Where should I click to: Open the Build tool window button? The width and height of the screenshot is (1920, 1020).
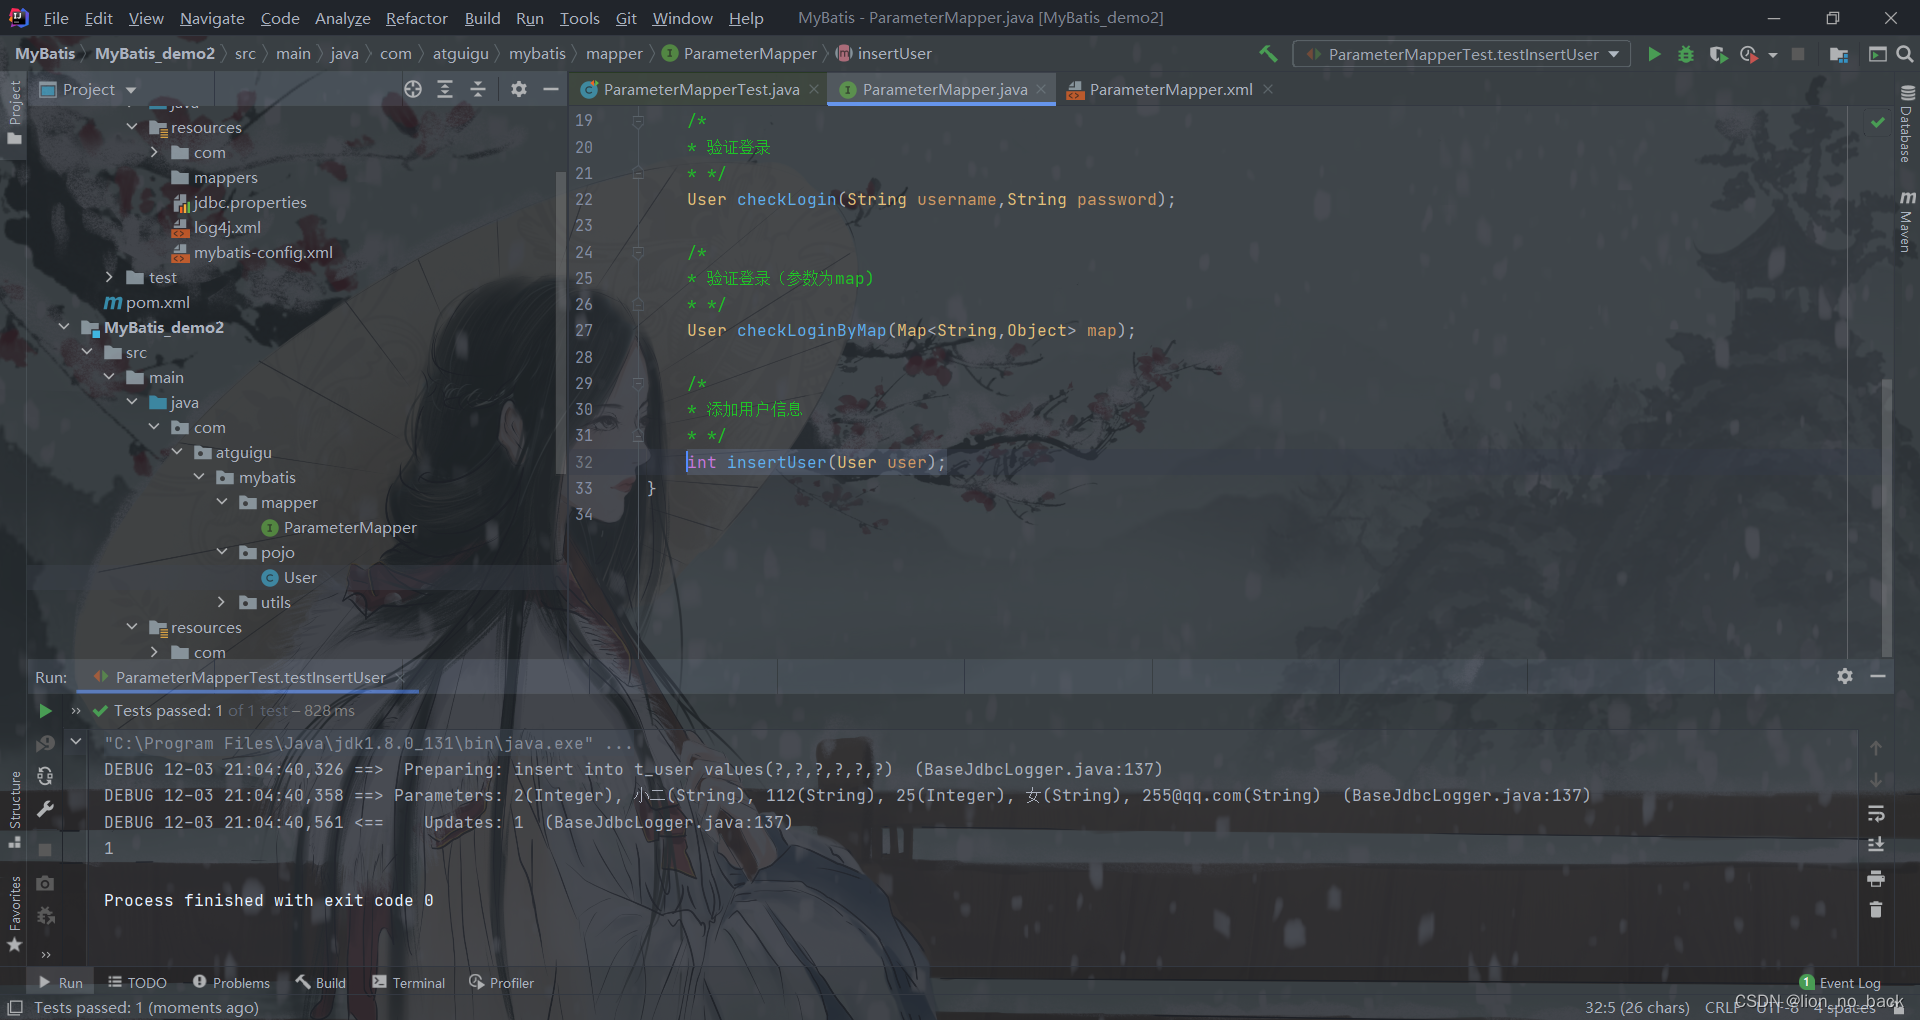[321, 983]
